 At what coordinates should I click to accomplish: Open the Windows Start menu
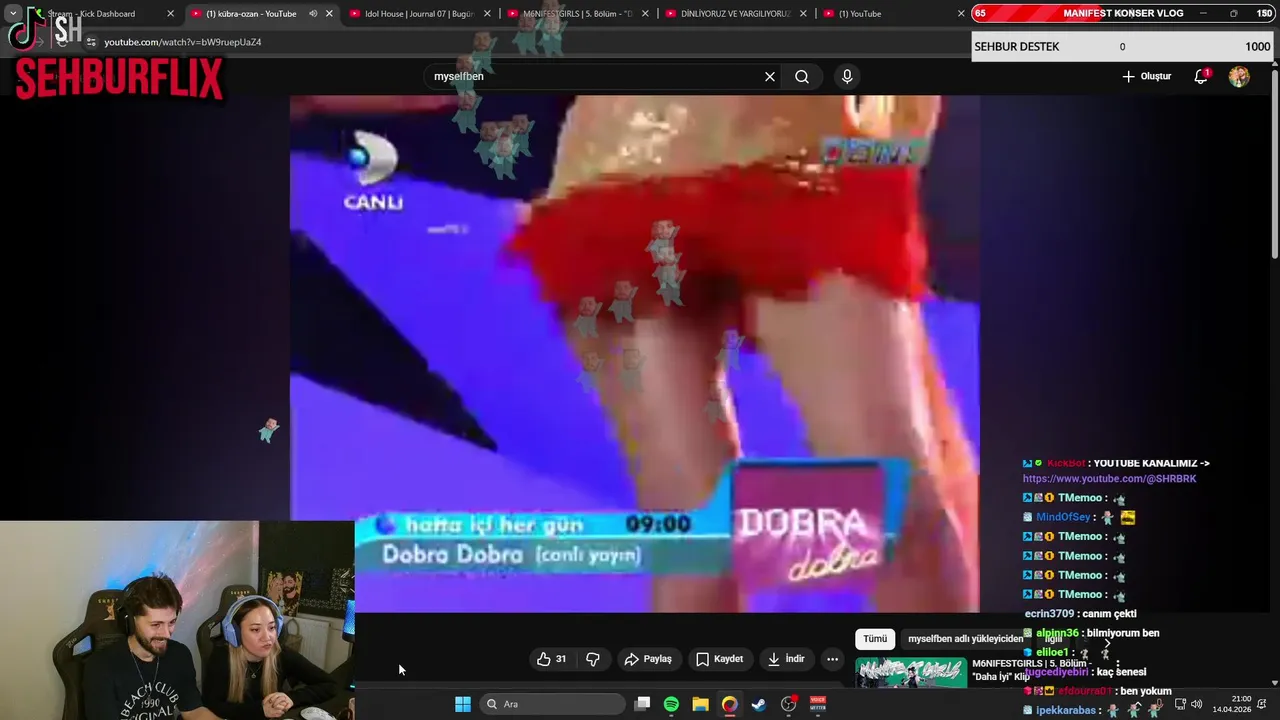coord(463,704)
